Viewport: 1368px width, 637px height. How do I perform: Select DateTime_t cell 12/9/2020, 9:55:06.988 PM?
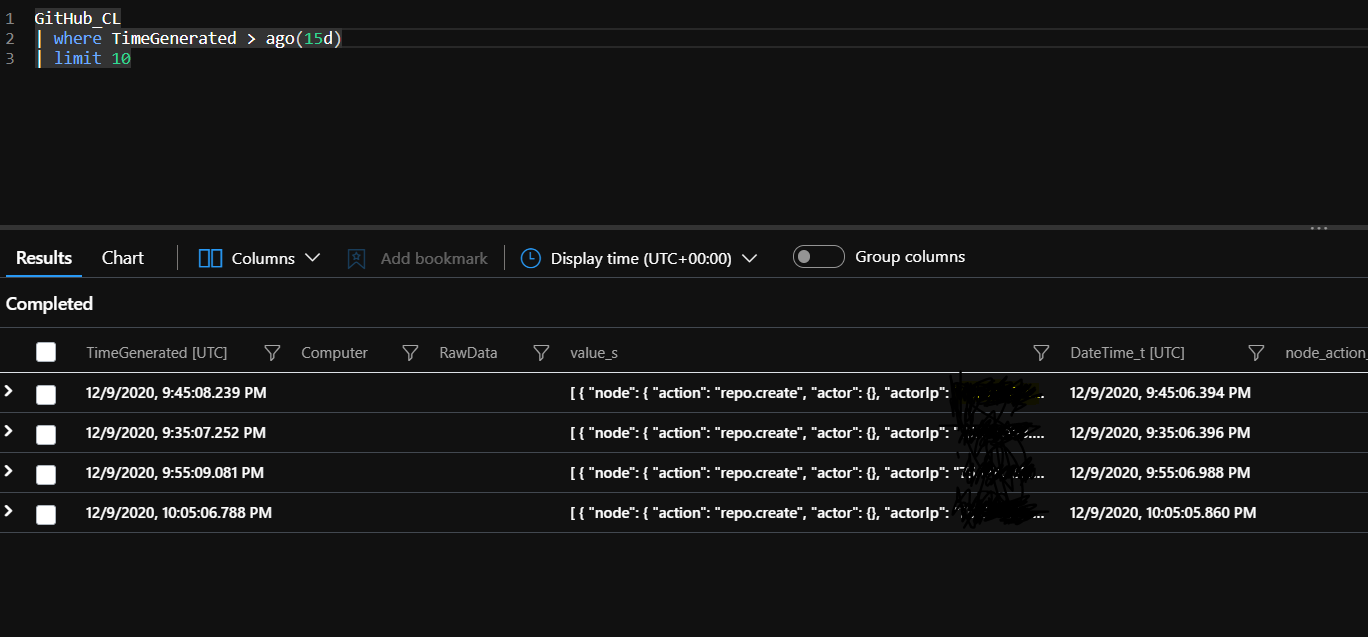[x=1160, y=473]
